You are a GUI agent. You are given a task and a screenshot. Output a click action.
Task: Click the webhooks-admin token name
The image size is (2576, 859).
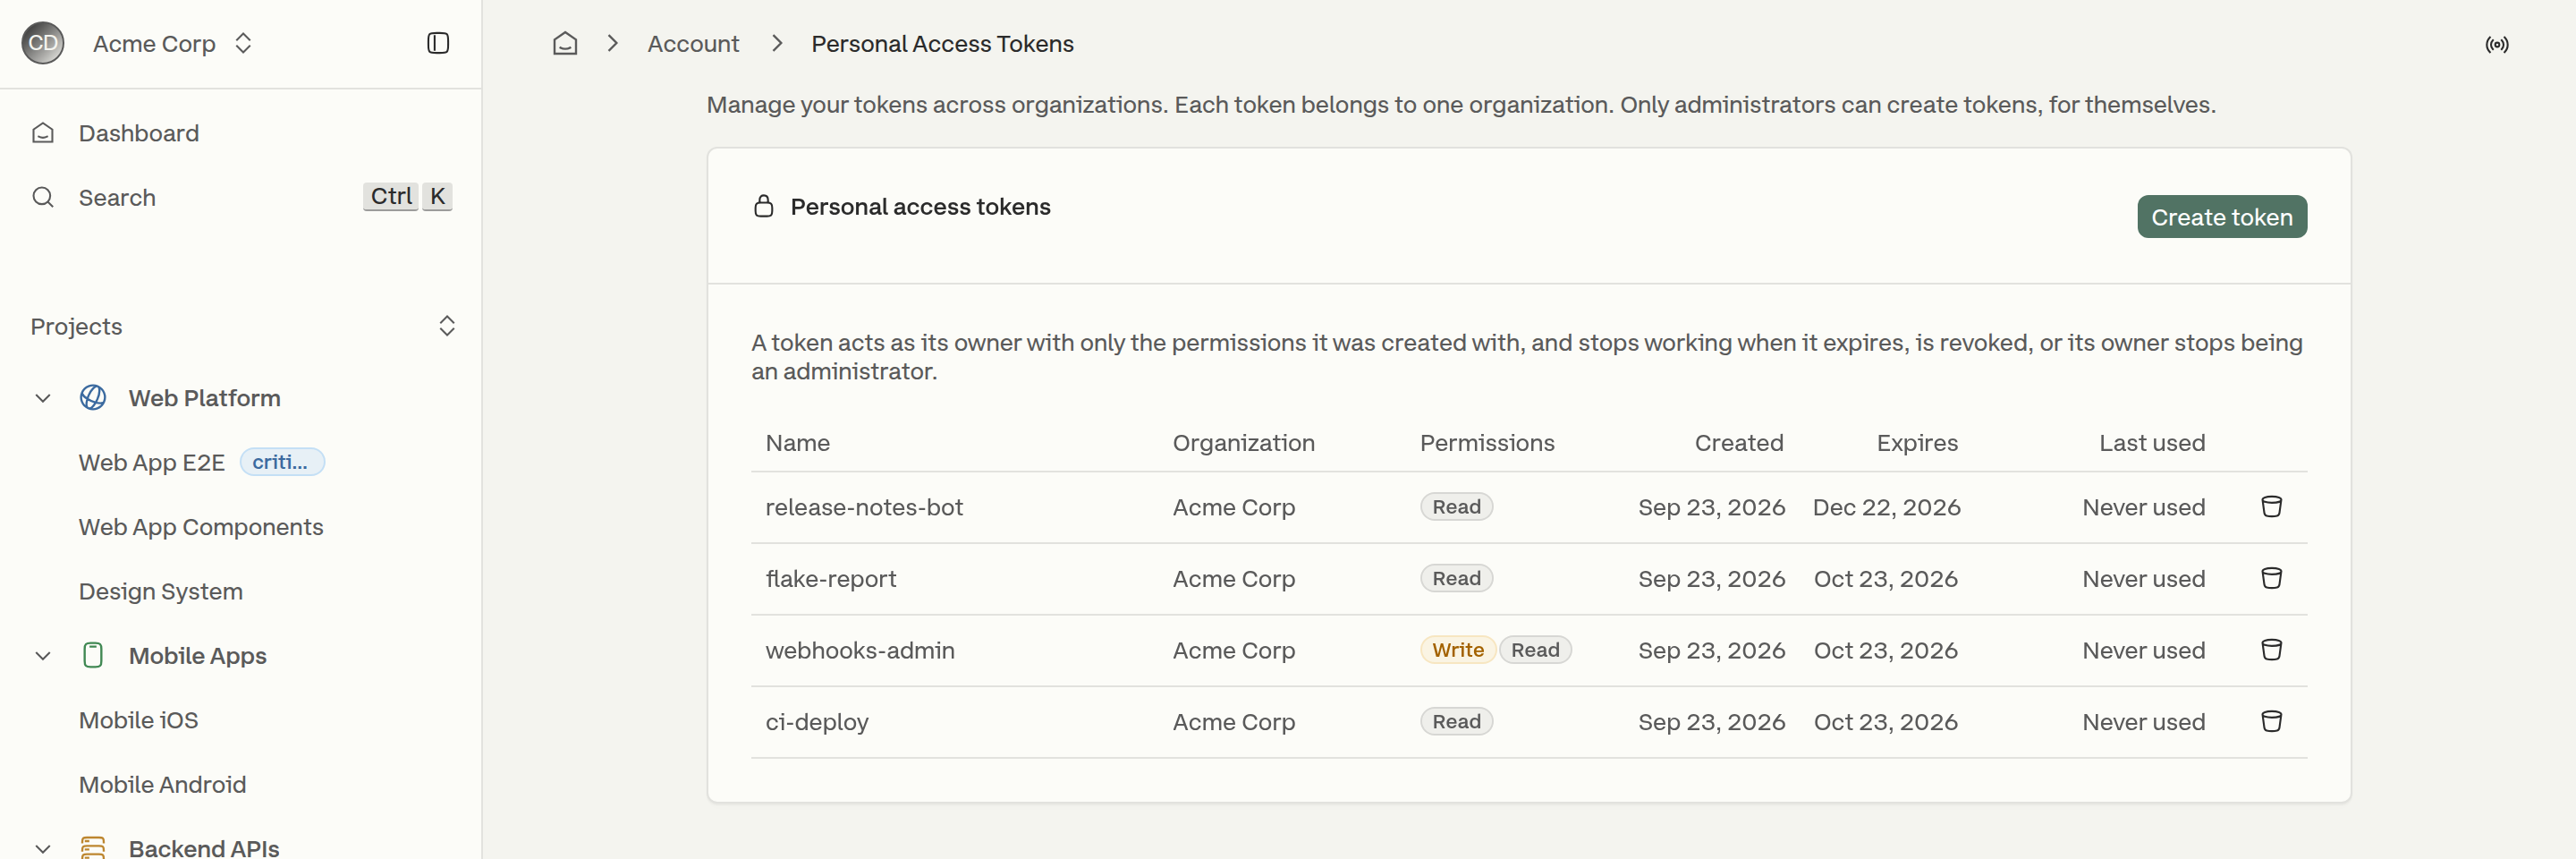pyautogui.click(x=860, y=650)
